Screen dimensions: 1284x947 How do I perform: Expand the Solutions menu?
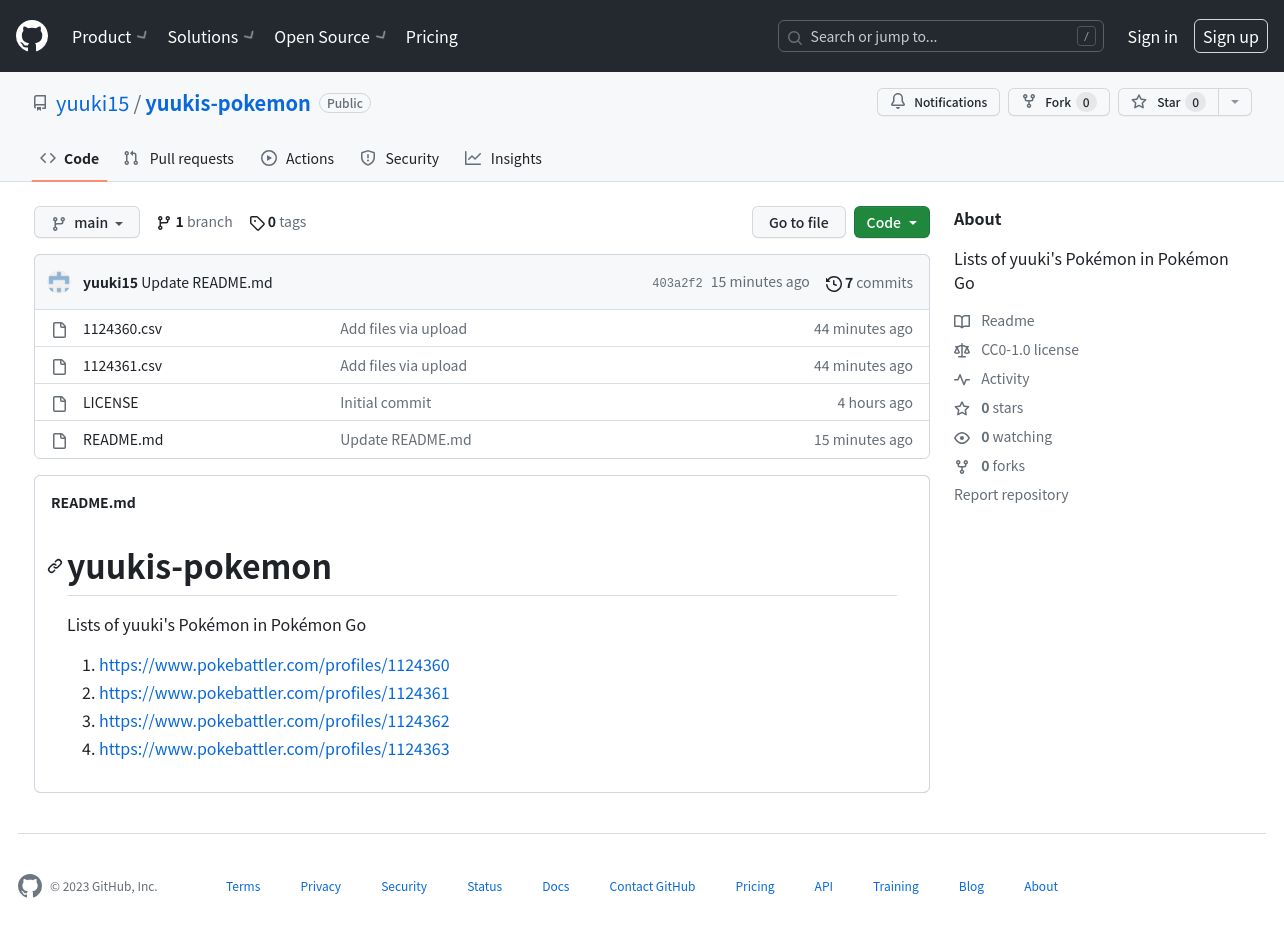[211, 36]
